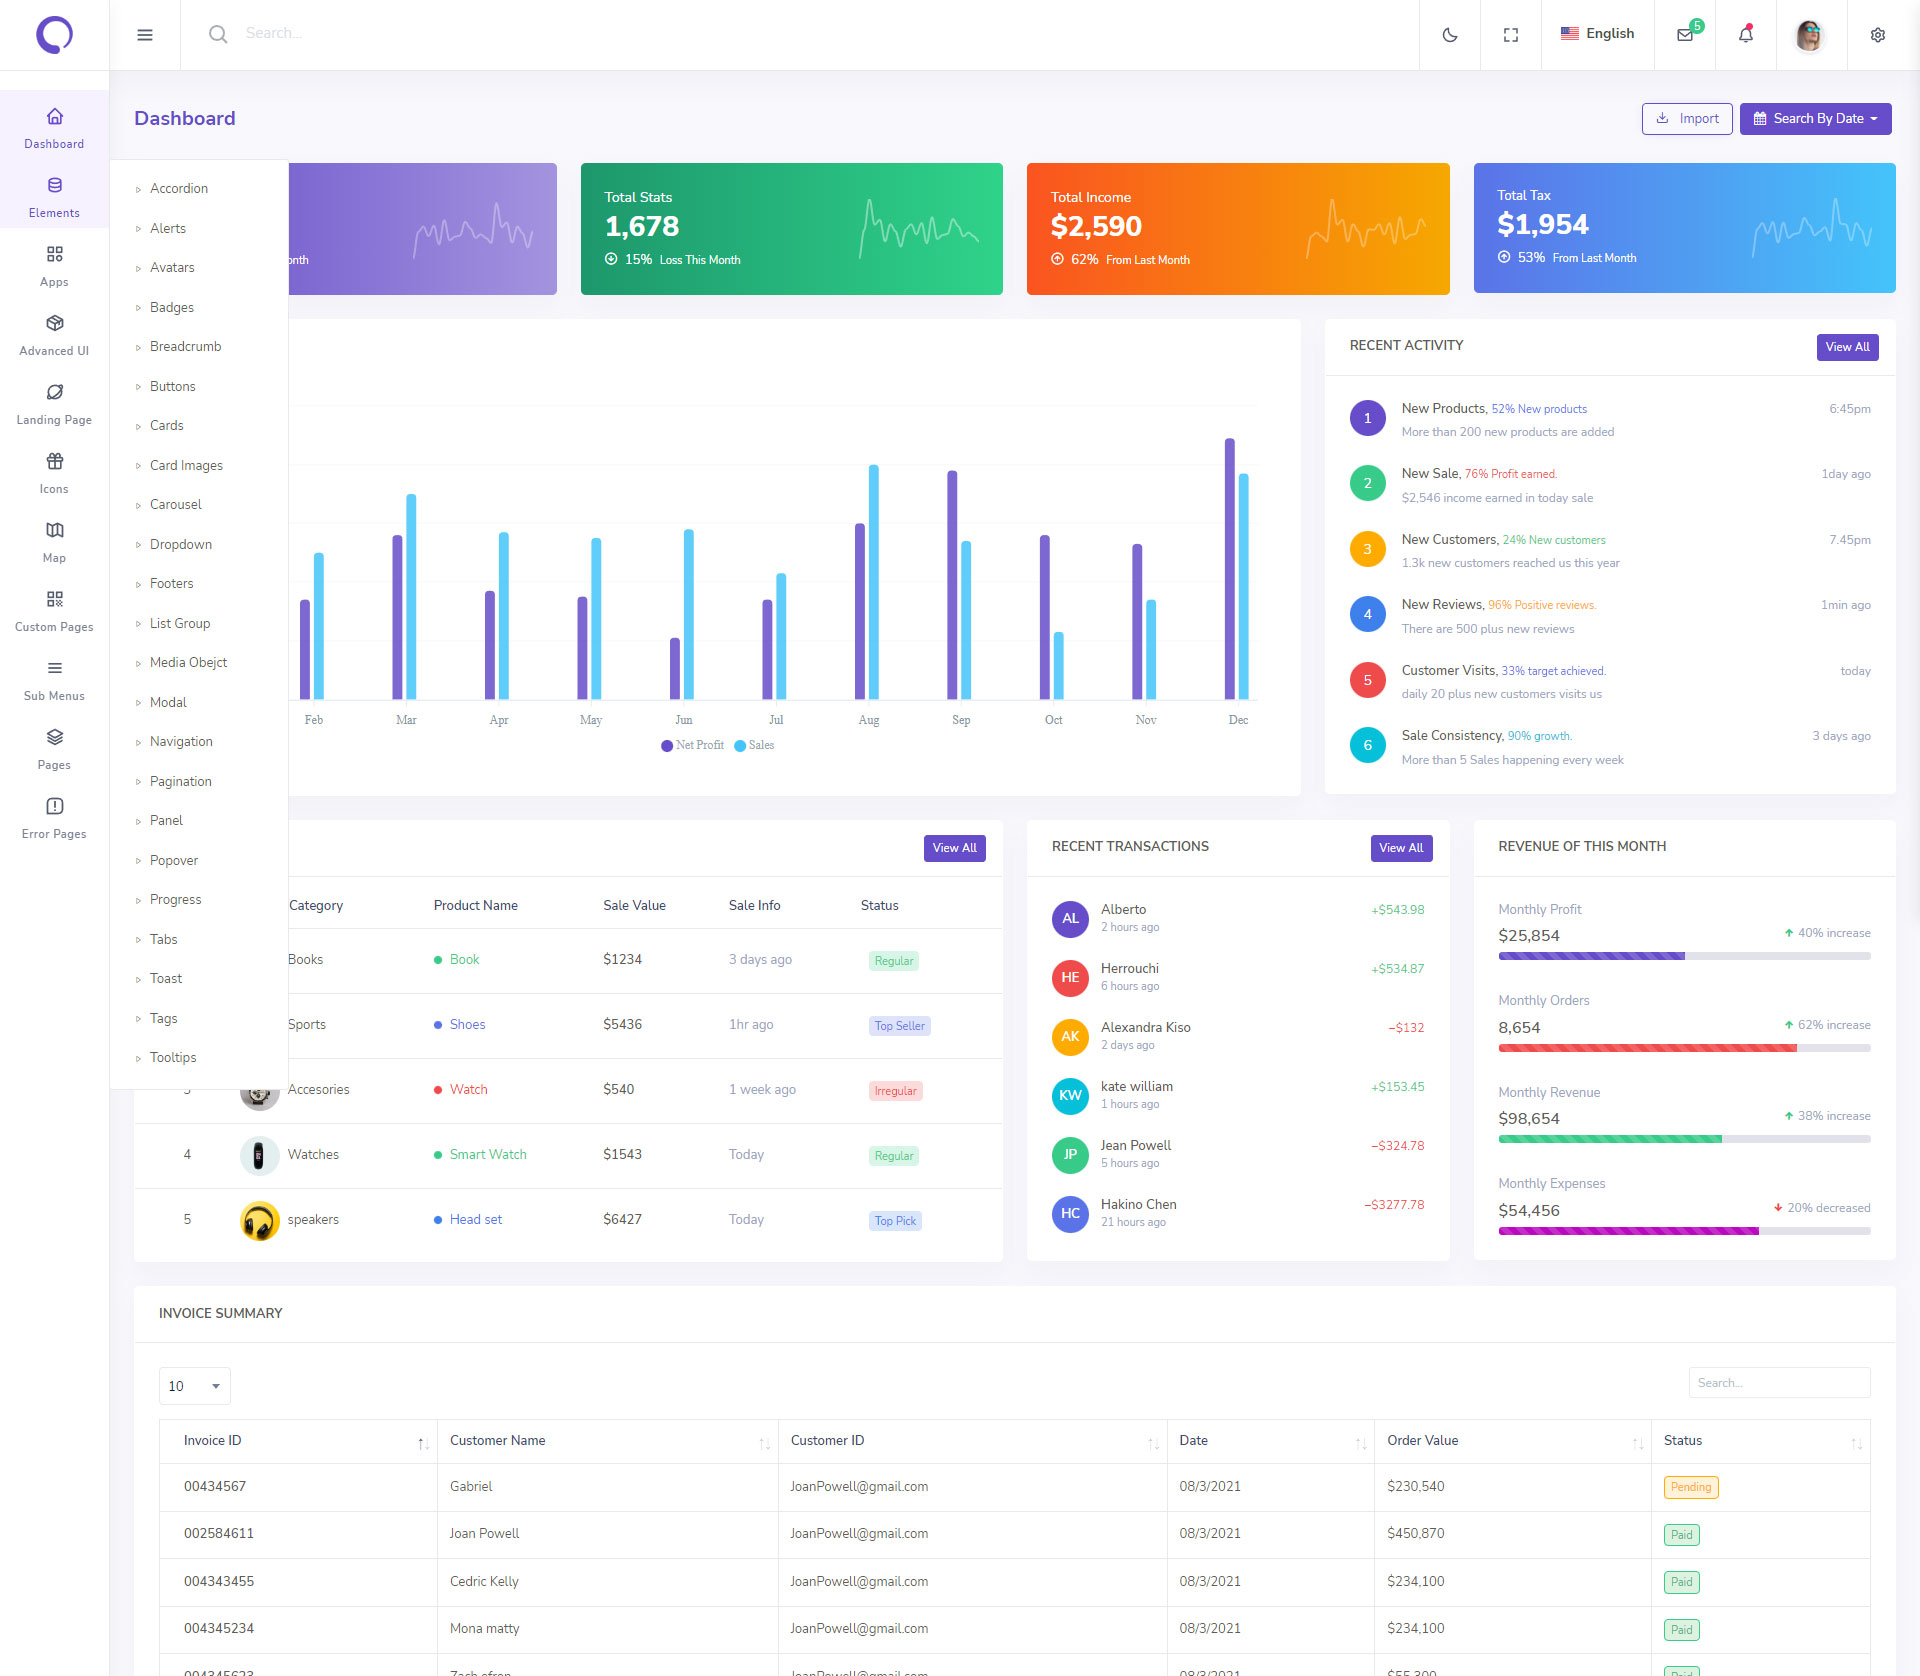Select Carousel from Elements submenu
The image size is (1920, 1676).
176,505
